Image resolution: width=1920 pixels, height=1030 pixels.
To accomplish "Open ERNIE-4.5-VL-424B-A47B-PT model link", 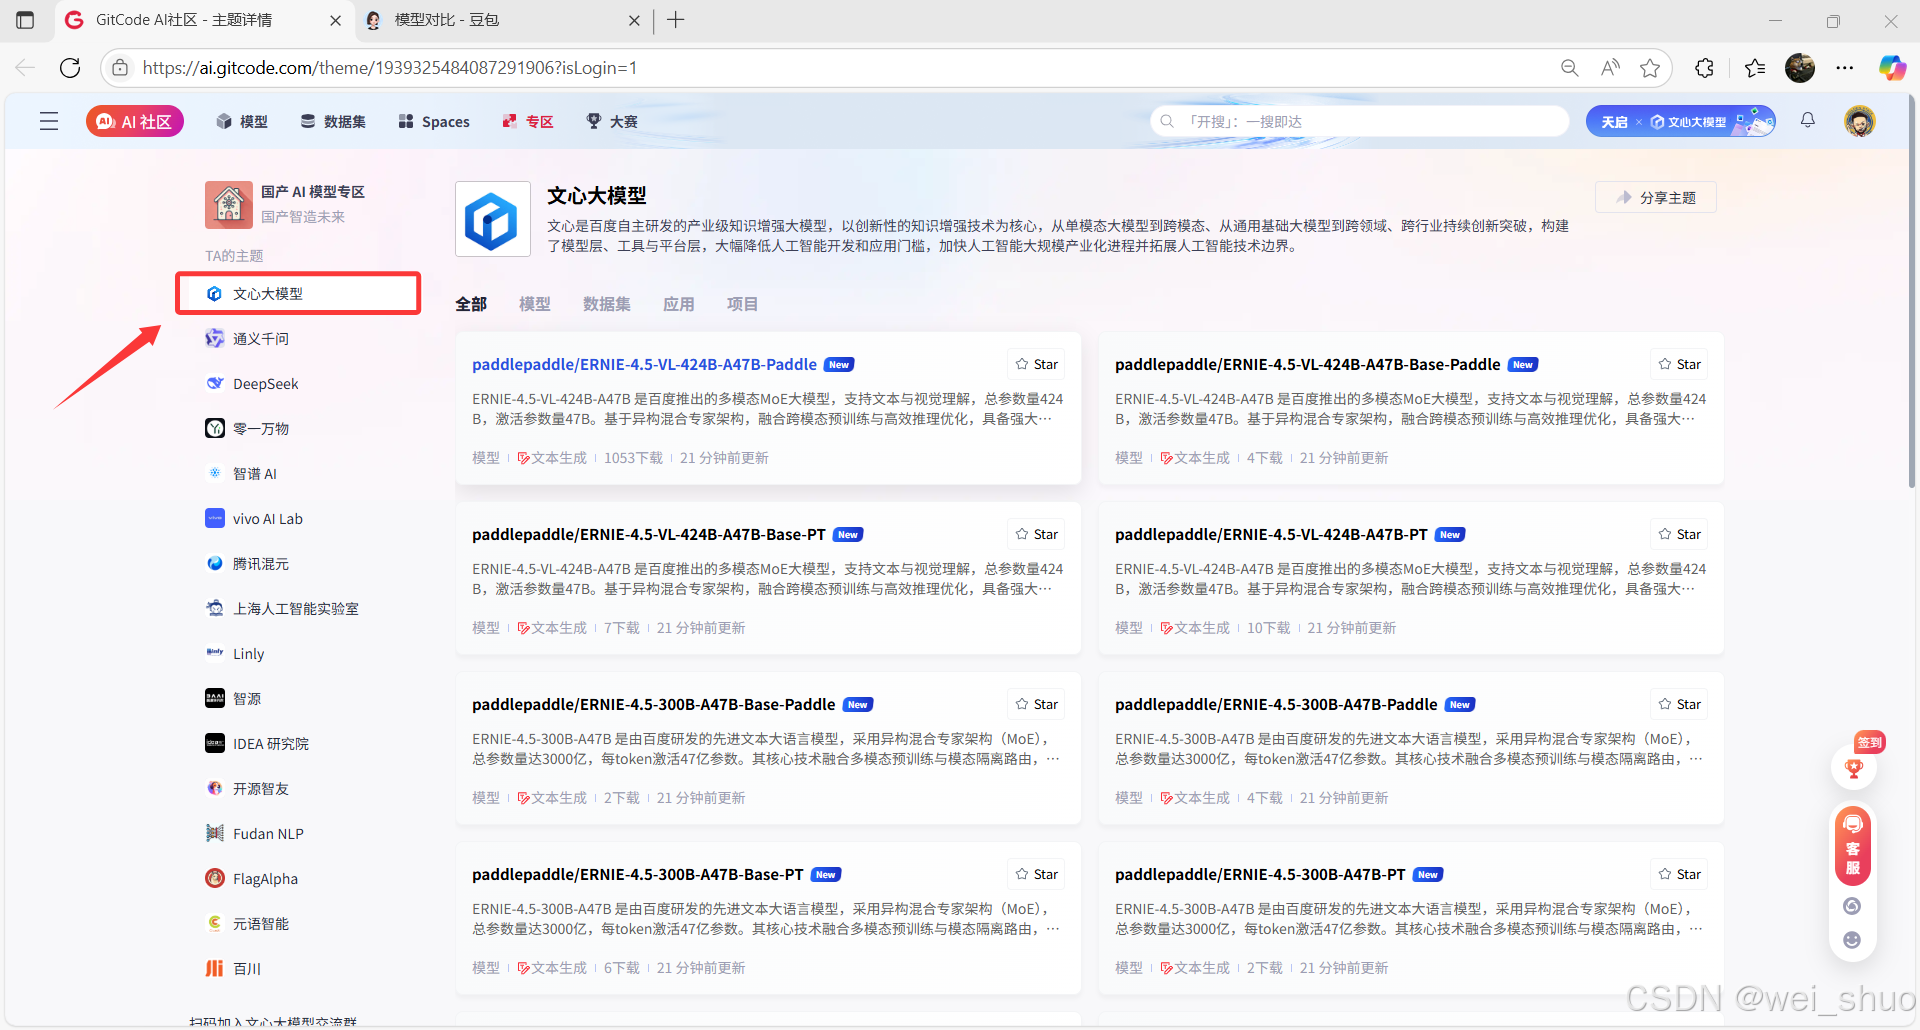I will click(1271, 535).
